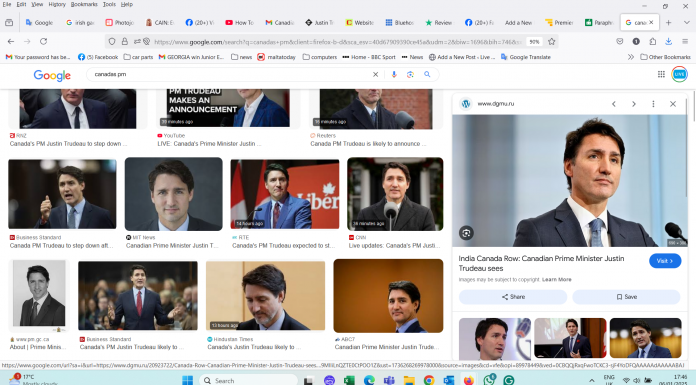Open the File menu
This screenshot has width=696, height=385.
pos(7,4)
